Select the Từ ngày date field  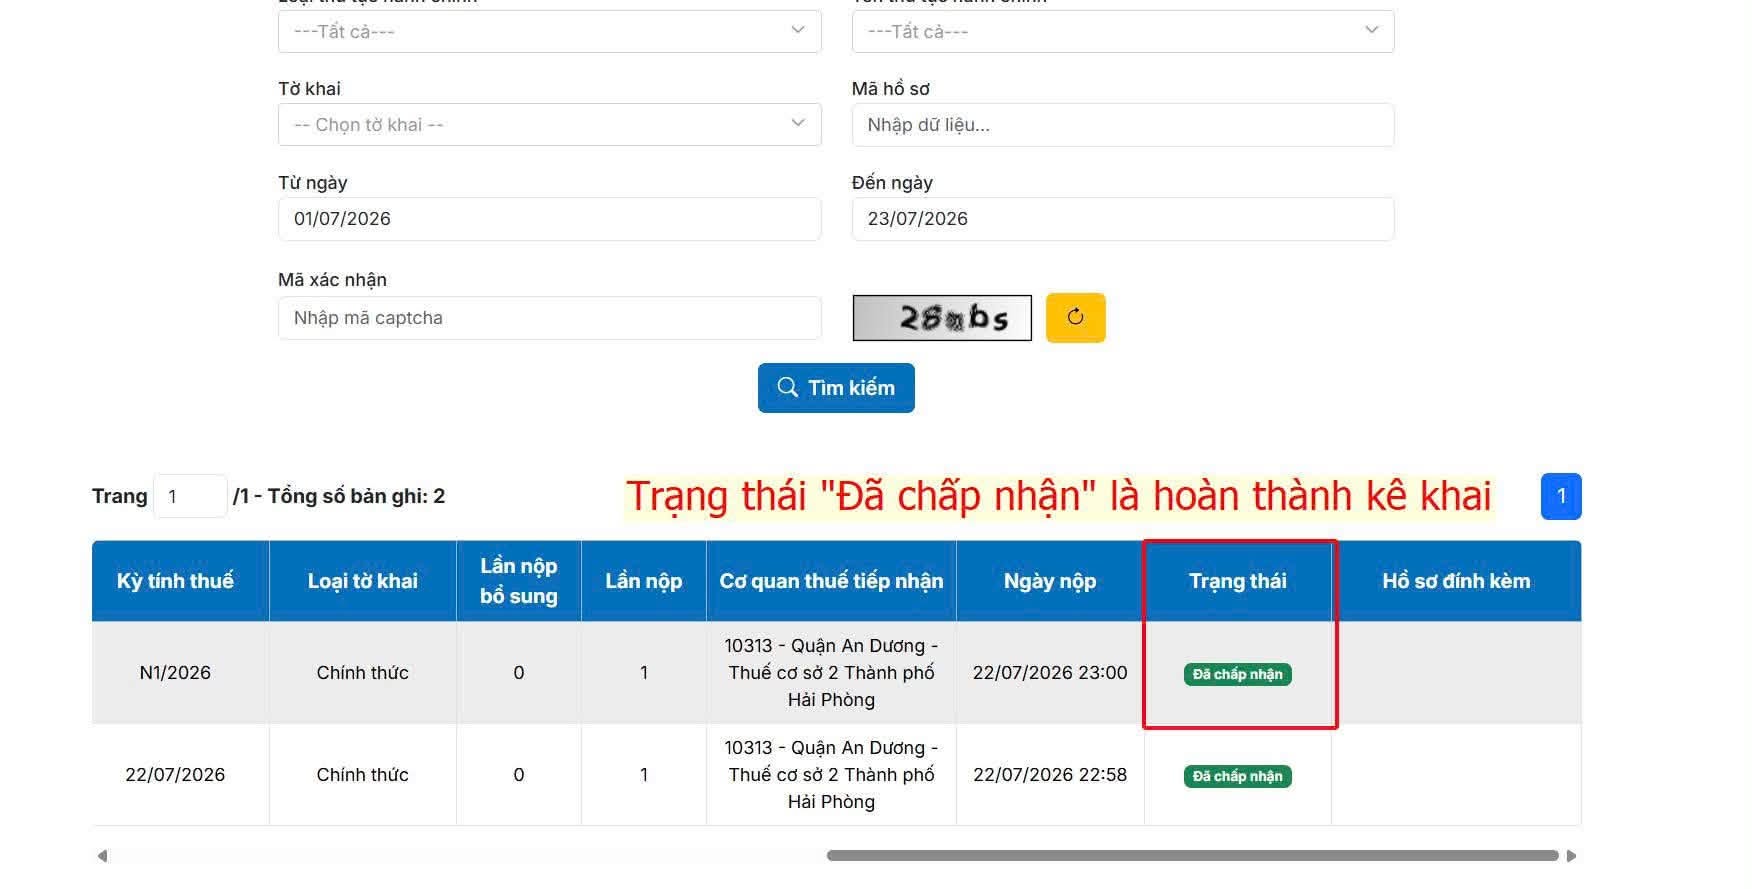point(549,219)
